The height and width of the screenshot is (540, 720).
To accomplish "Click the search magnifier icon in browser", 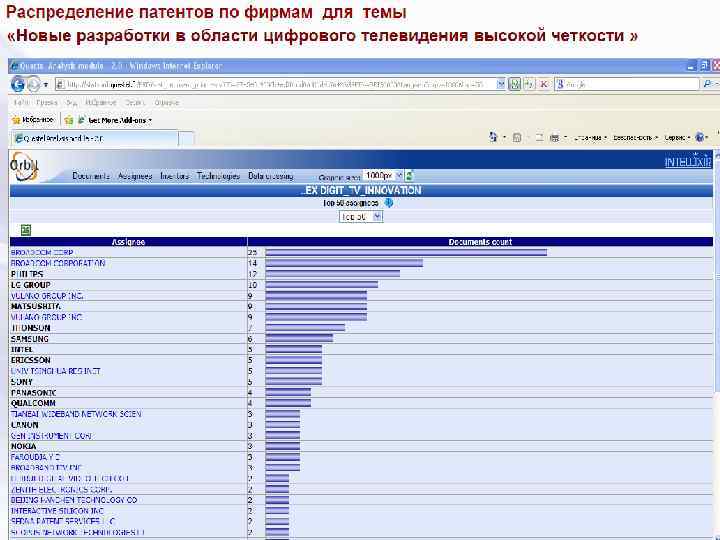I will (x=707, y=84).
